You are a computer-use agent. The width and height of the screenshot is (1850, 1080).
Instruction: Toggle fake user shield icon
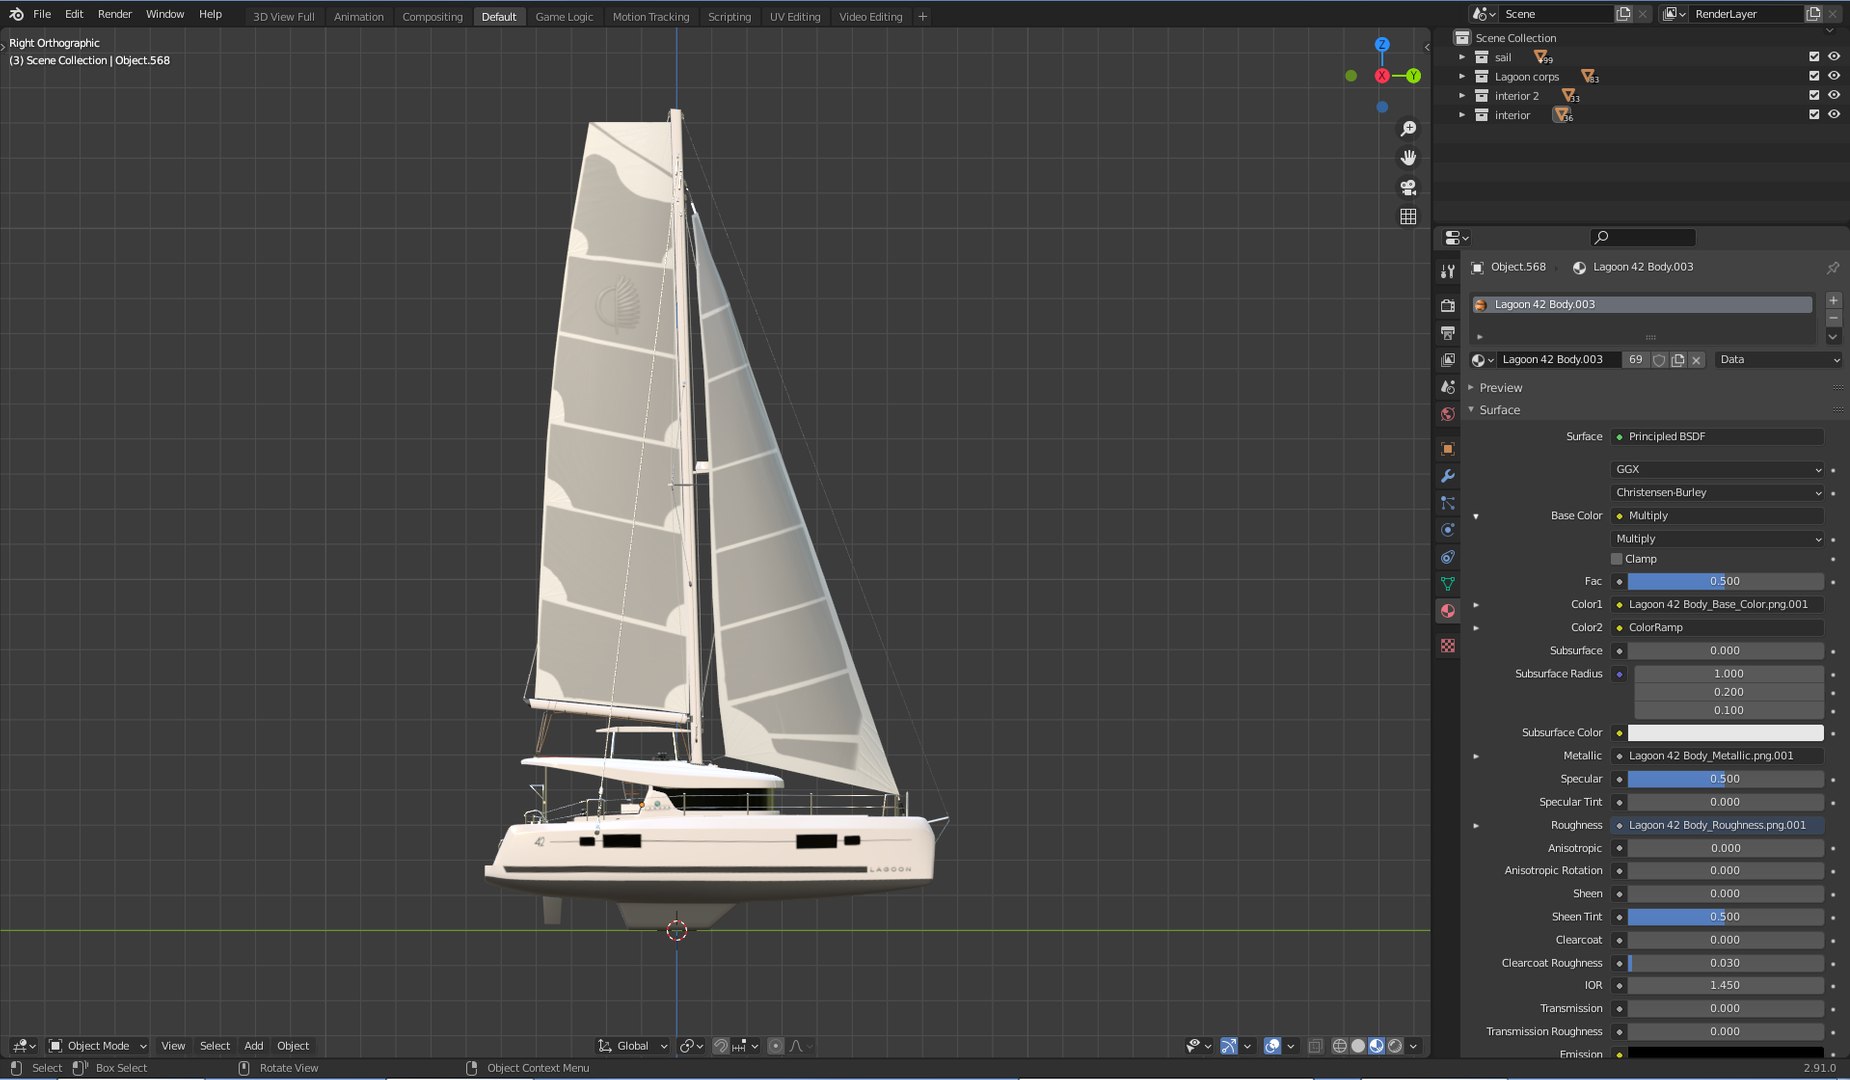tap(1659, 360)
